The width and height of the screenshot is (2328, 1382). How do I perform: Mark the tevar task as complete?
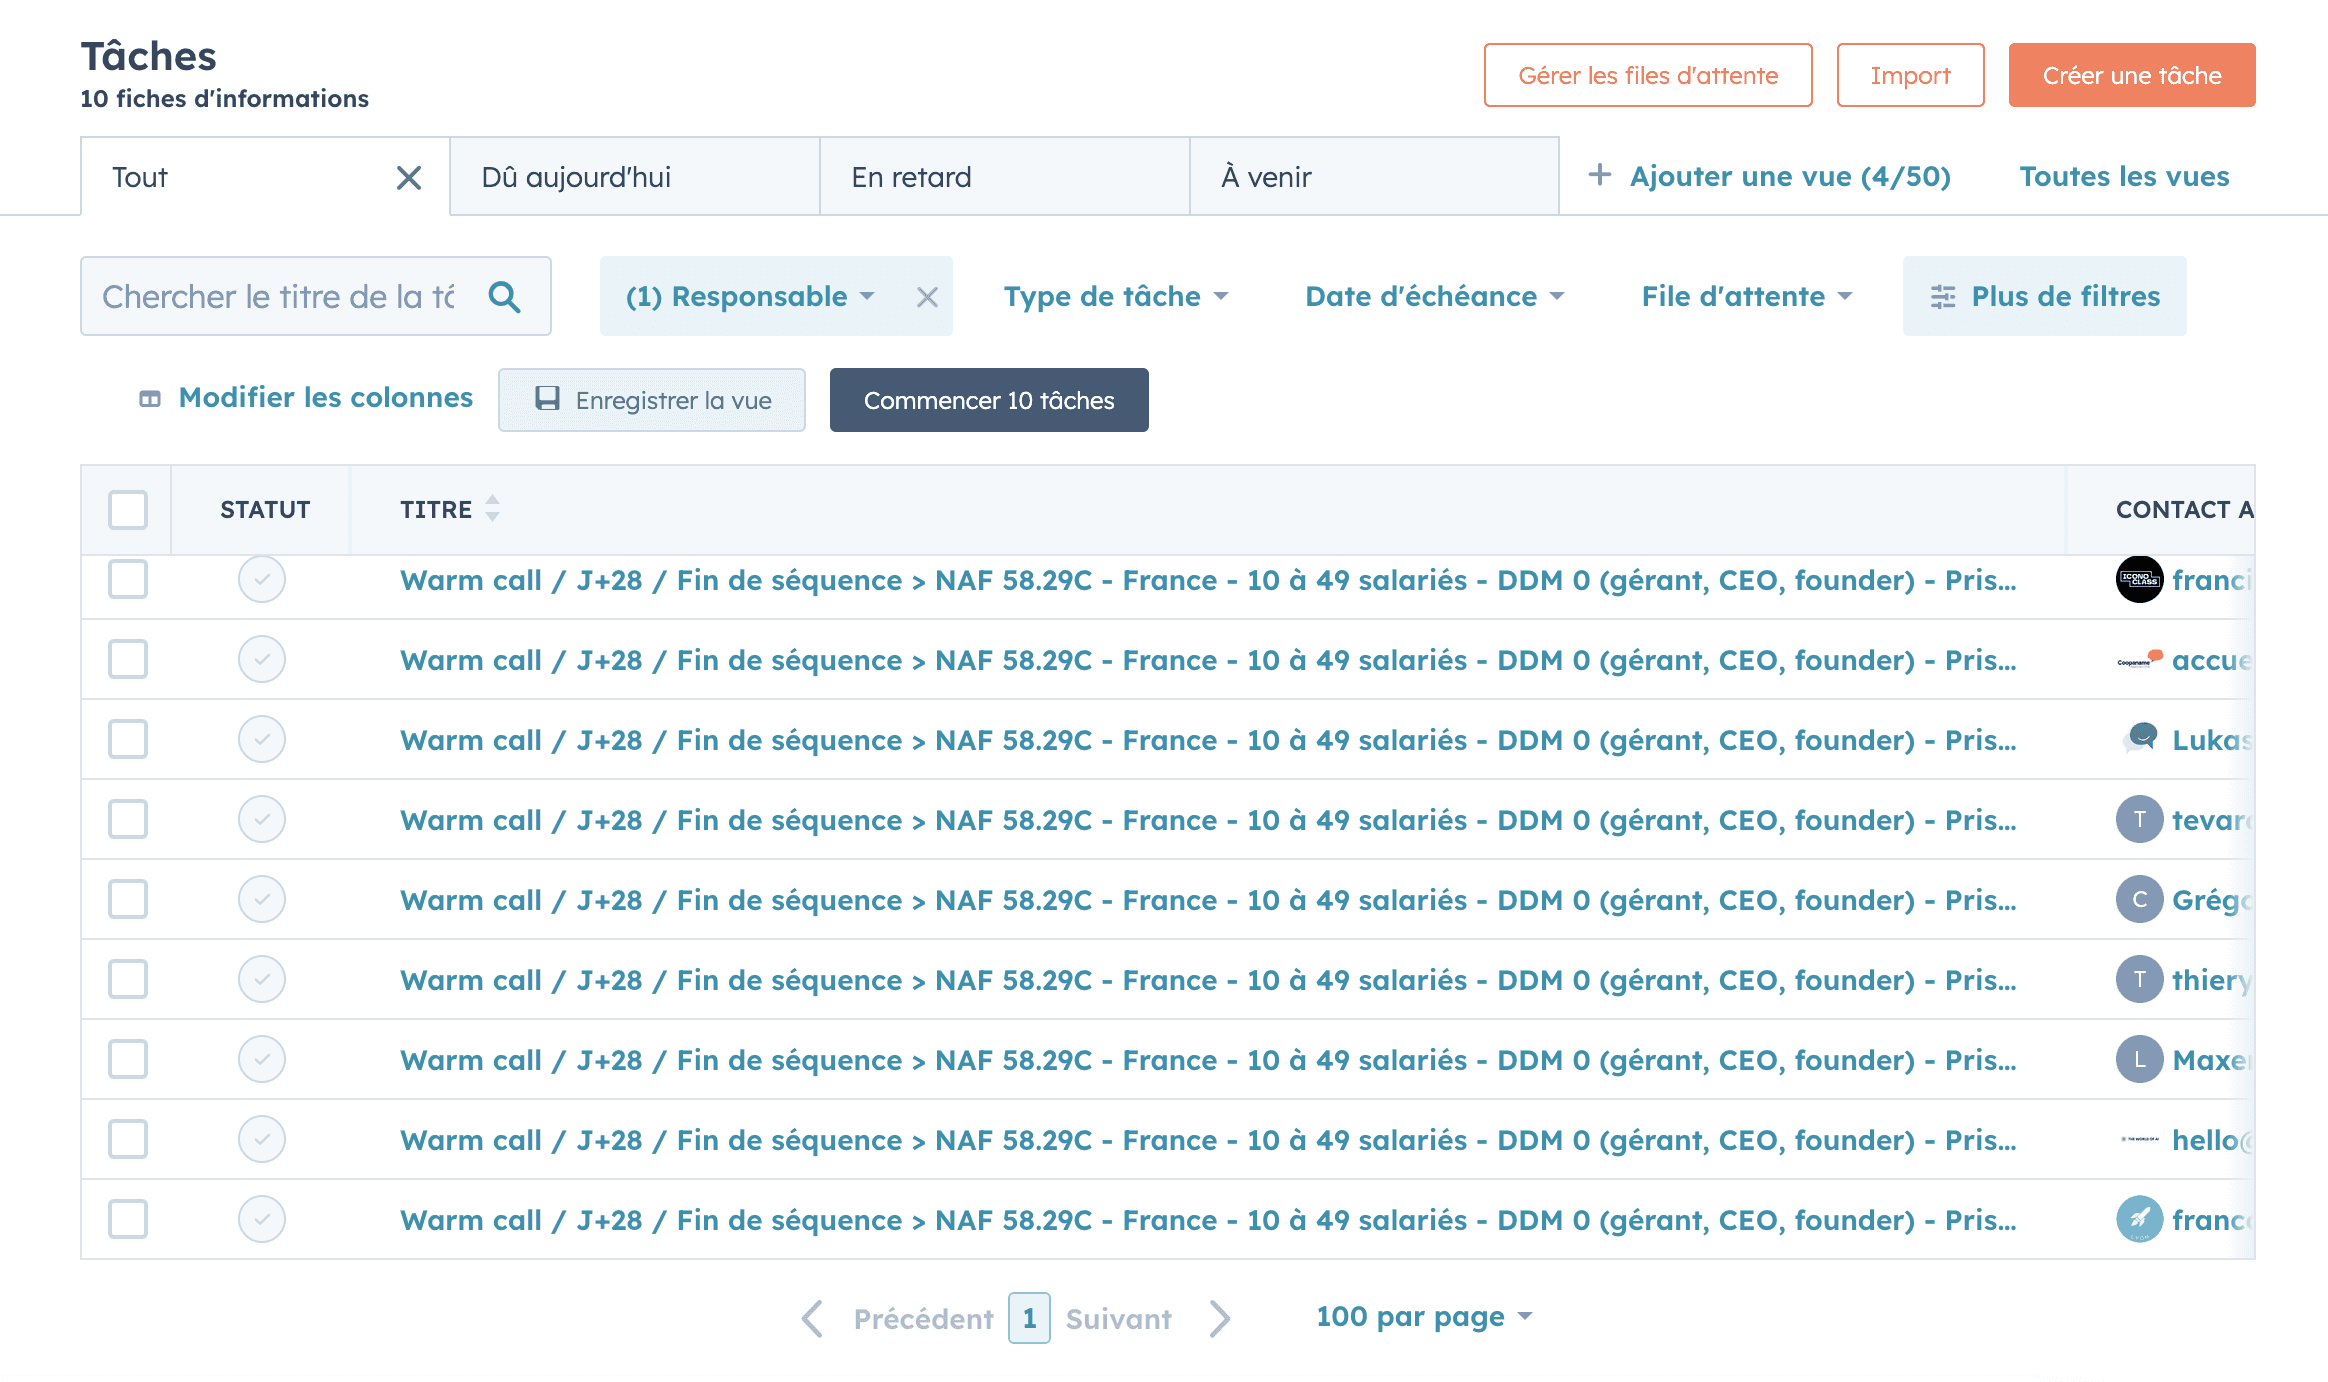pyautogui.click(x=262, y=819)
